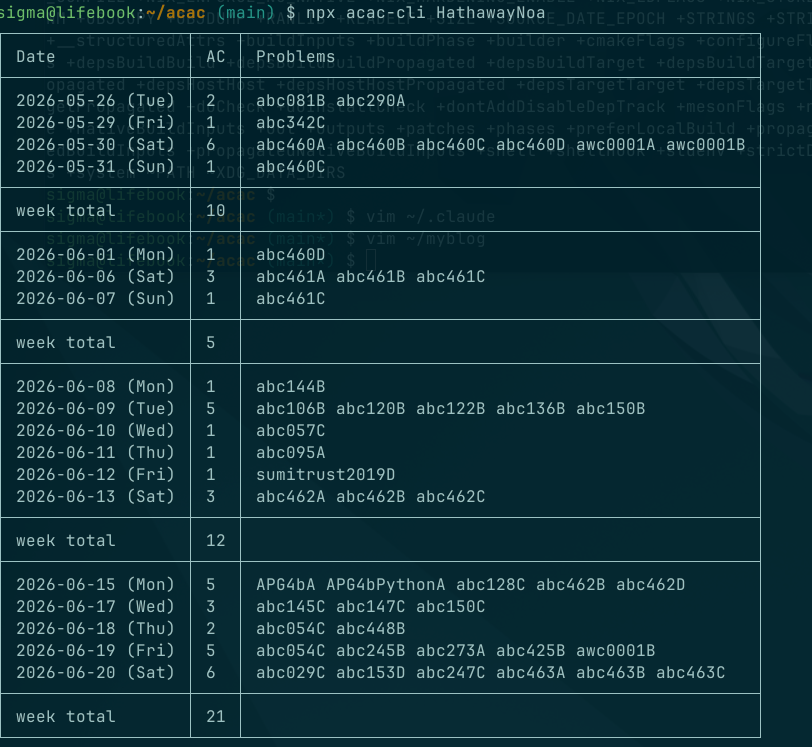The width and height of the screenshot is (812, 747).
Task: Click problem abc122B
Action: coord(451,409)
